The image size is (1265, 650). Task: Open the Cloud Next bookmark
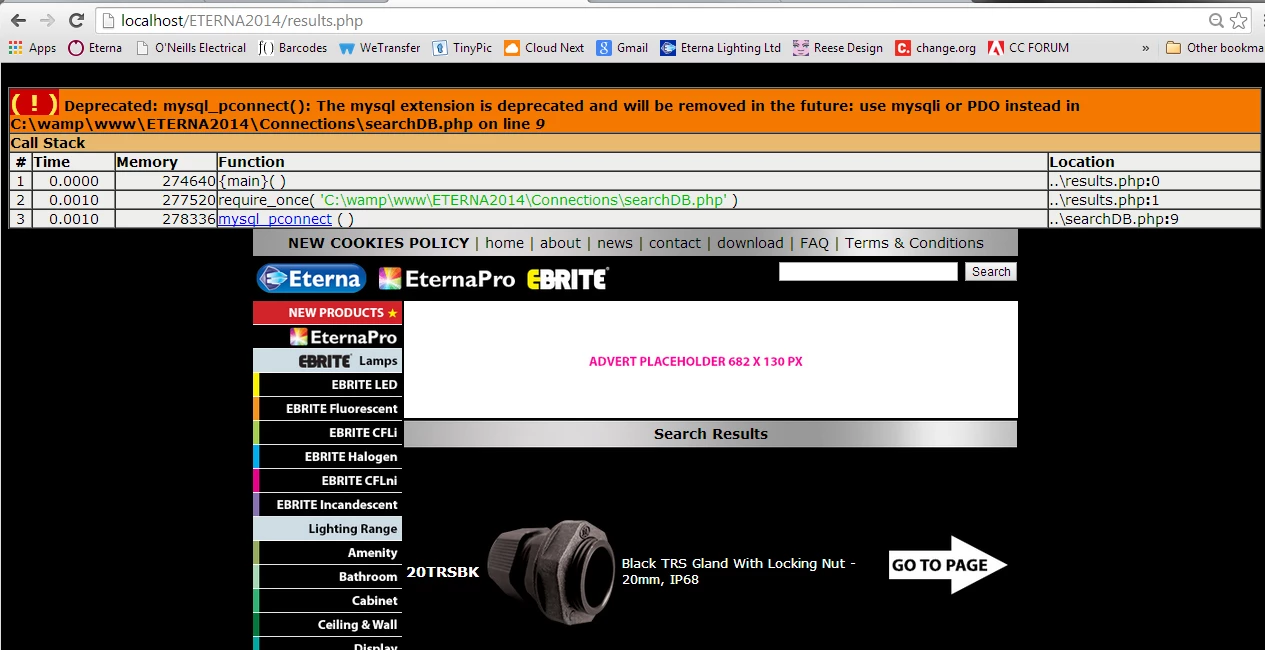pos(544,48)
